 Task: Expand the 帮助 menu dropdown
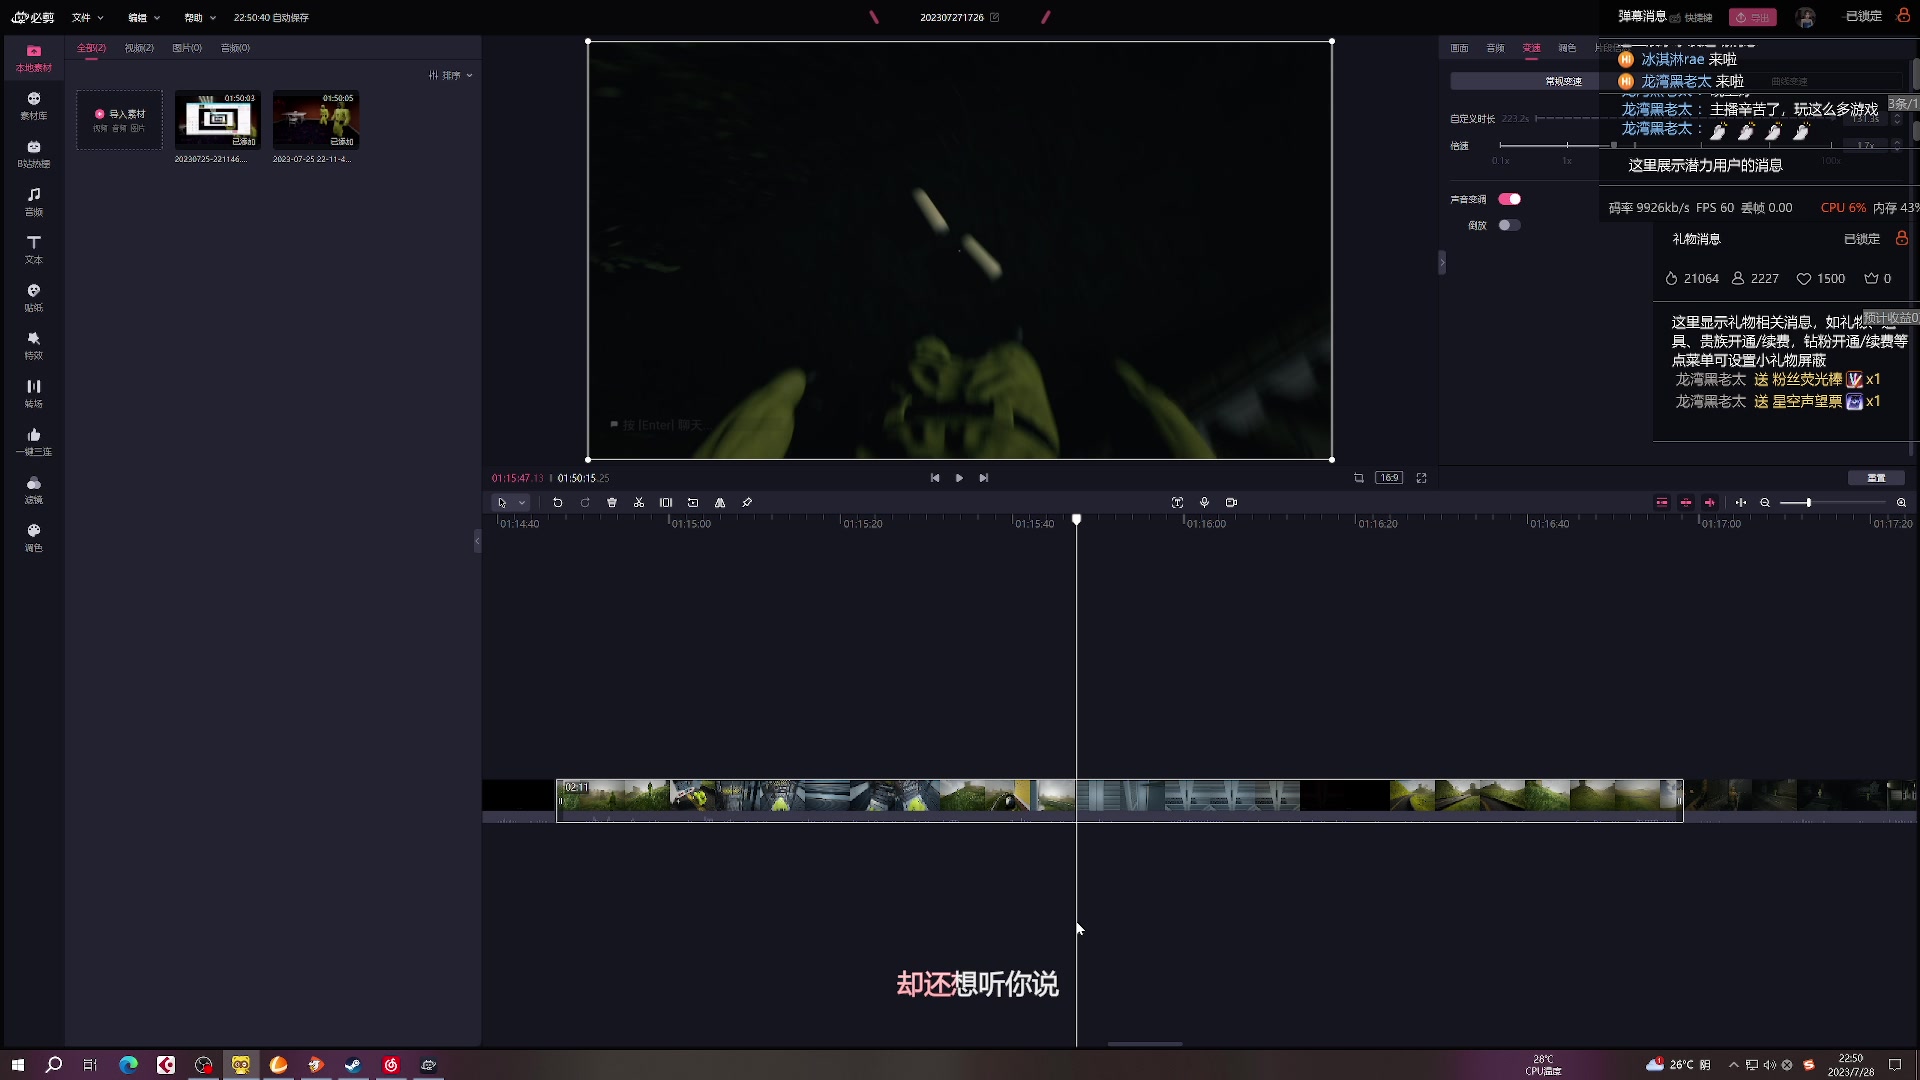point(200,17)
